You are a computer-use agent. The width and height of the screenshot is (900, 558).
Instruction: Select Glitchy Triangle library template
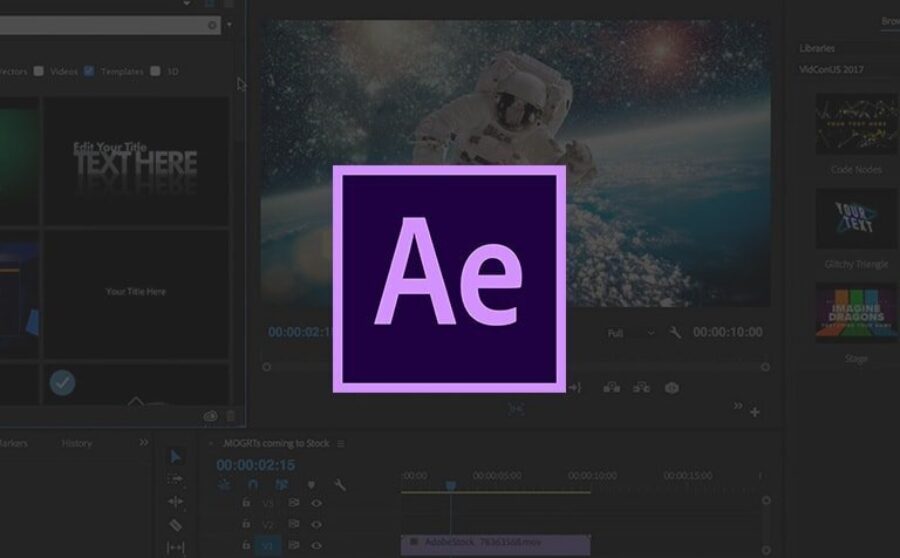point(857,219)
